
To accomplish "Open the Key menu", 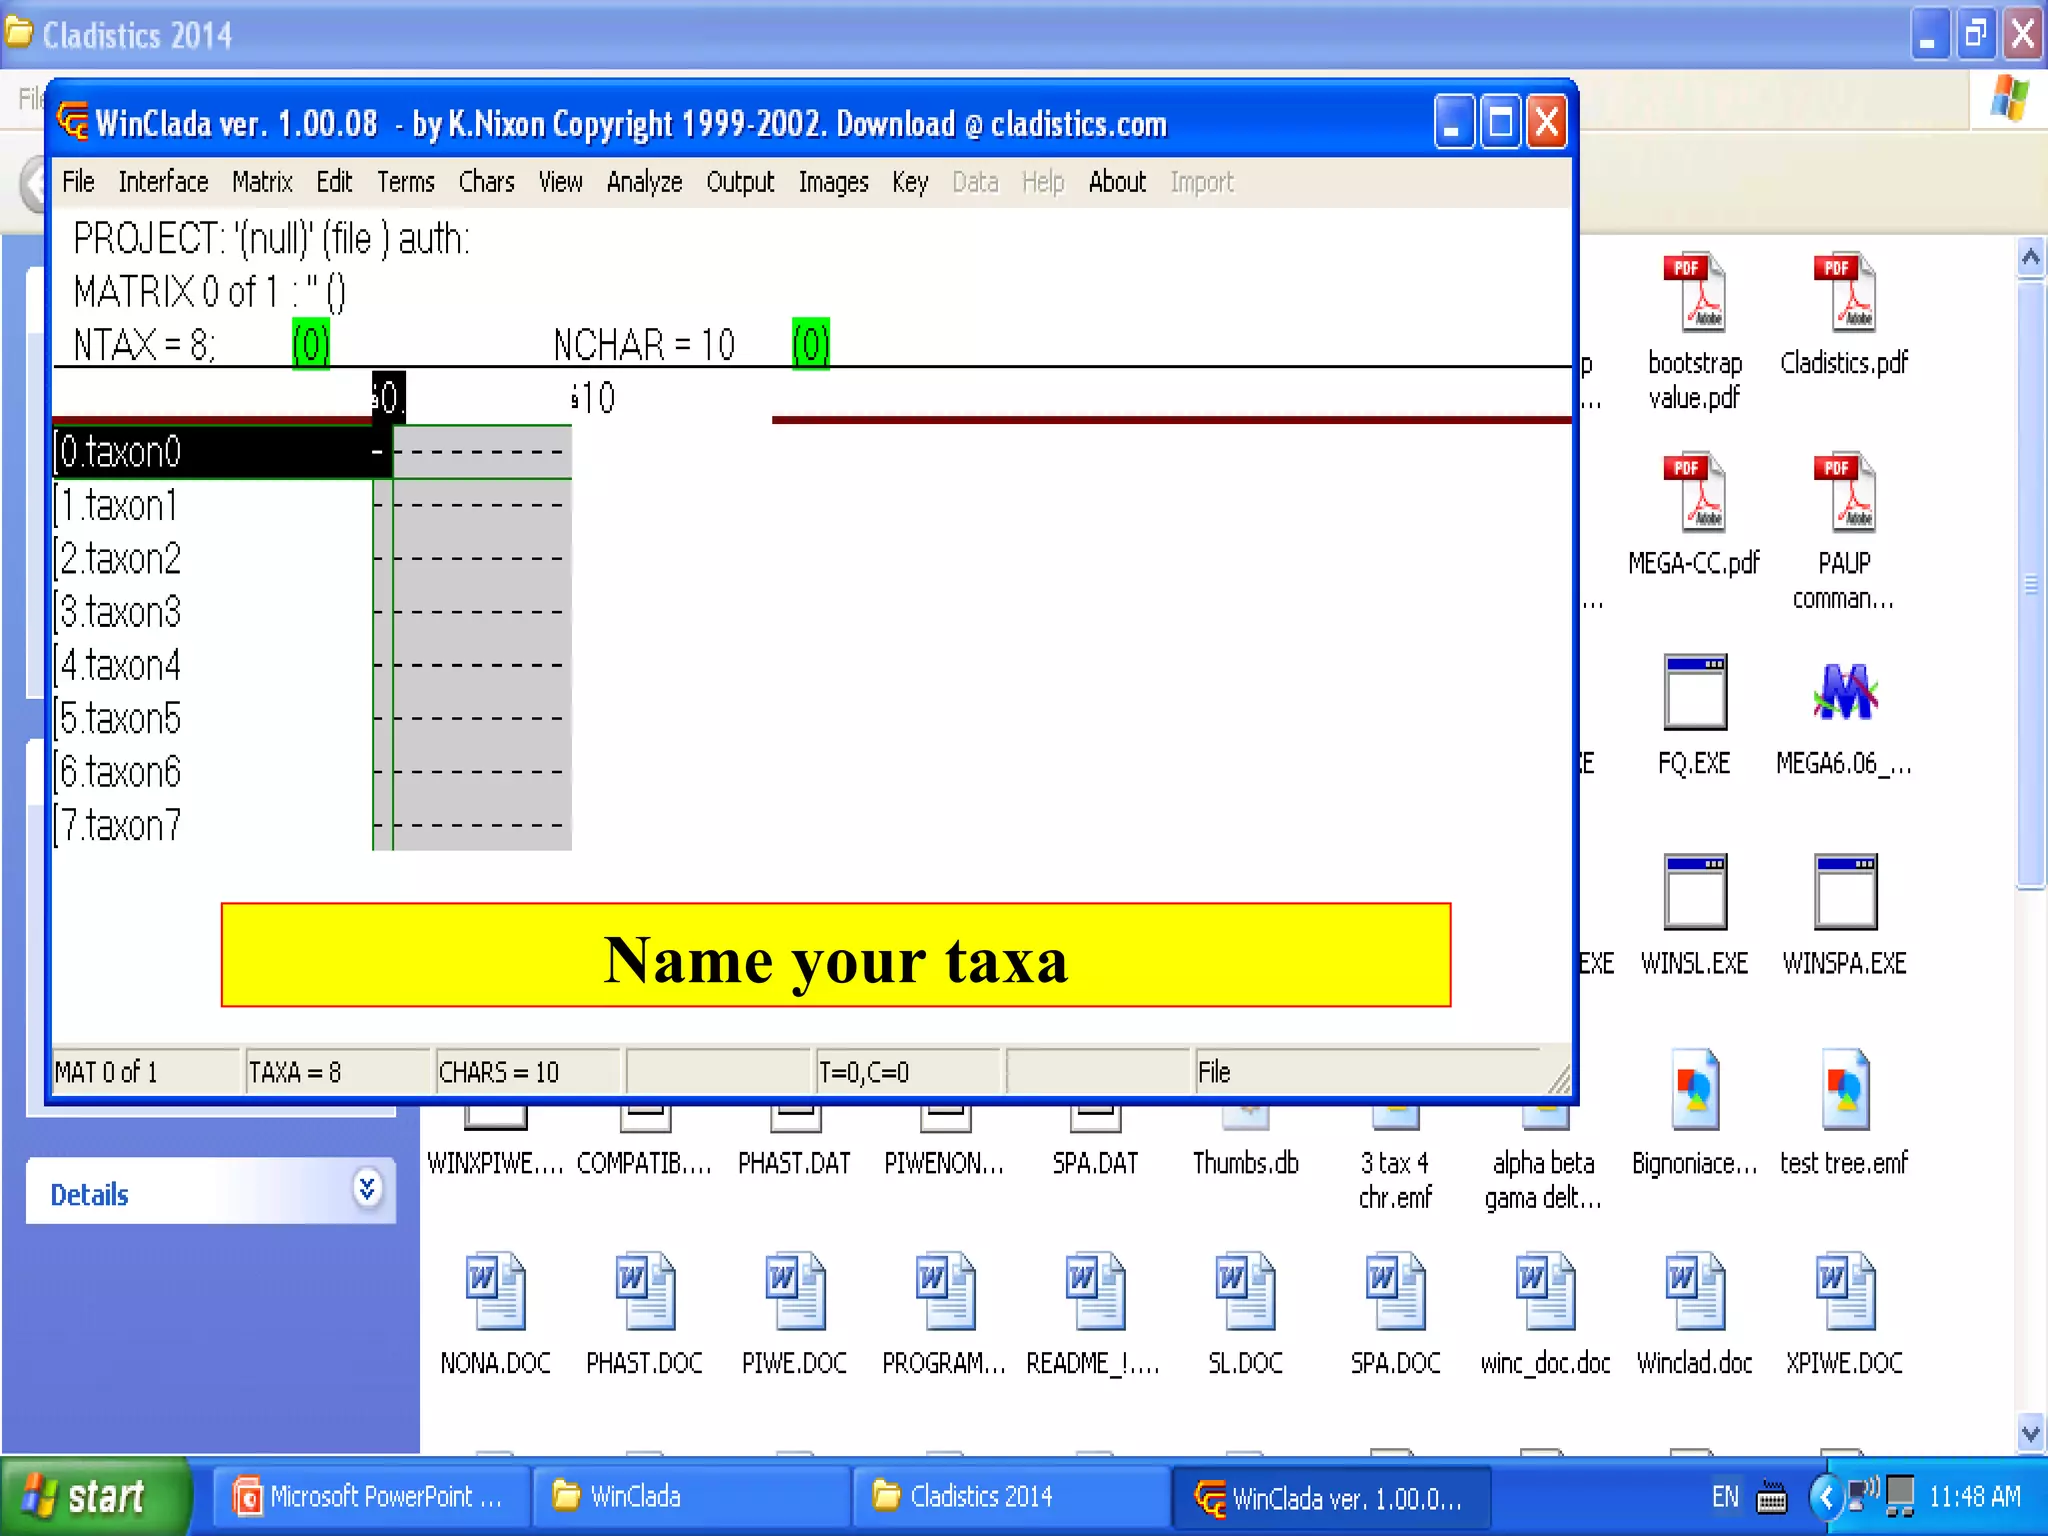I will click(x=910, y=182).
